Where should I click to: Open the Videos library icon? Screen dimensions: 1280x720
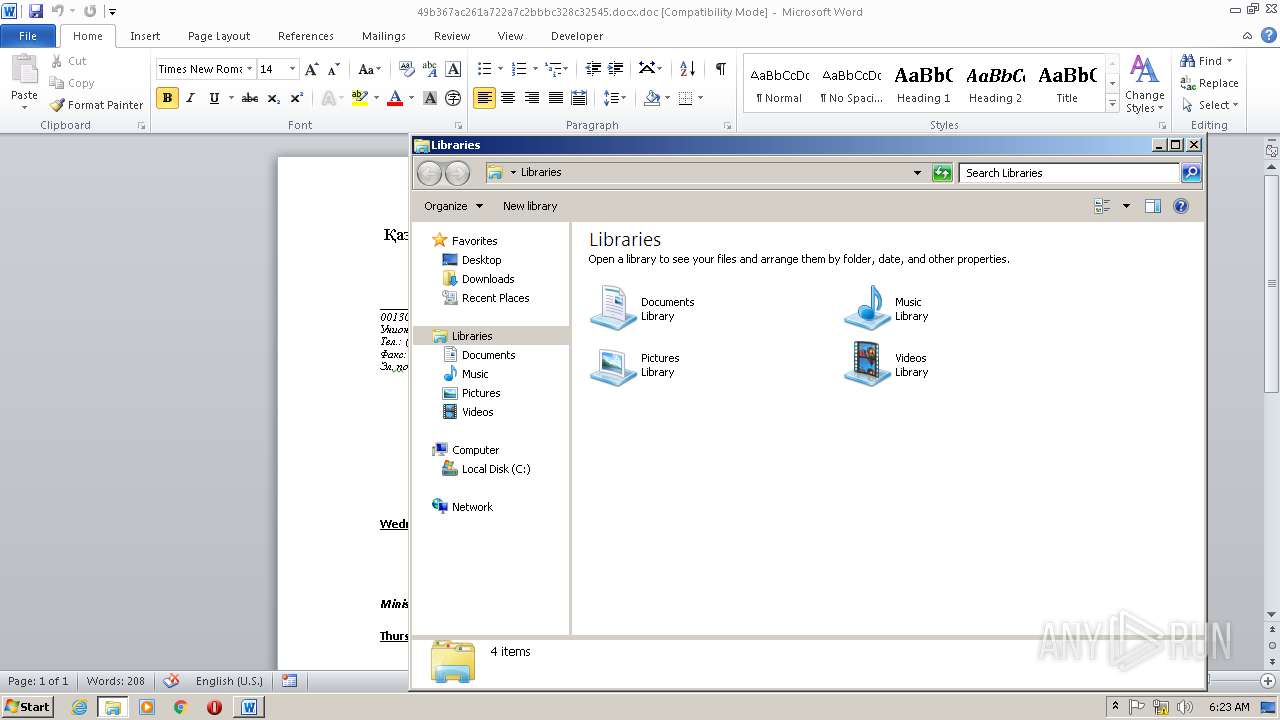[867, 364]
